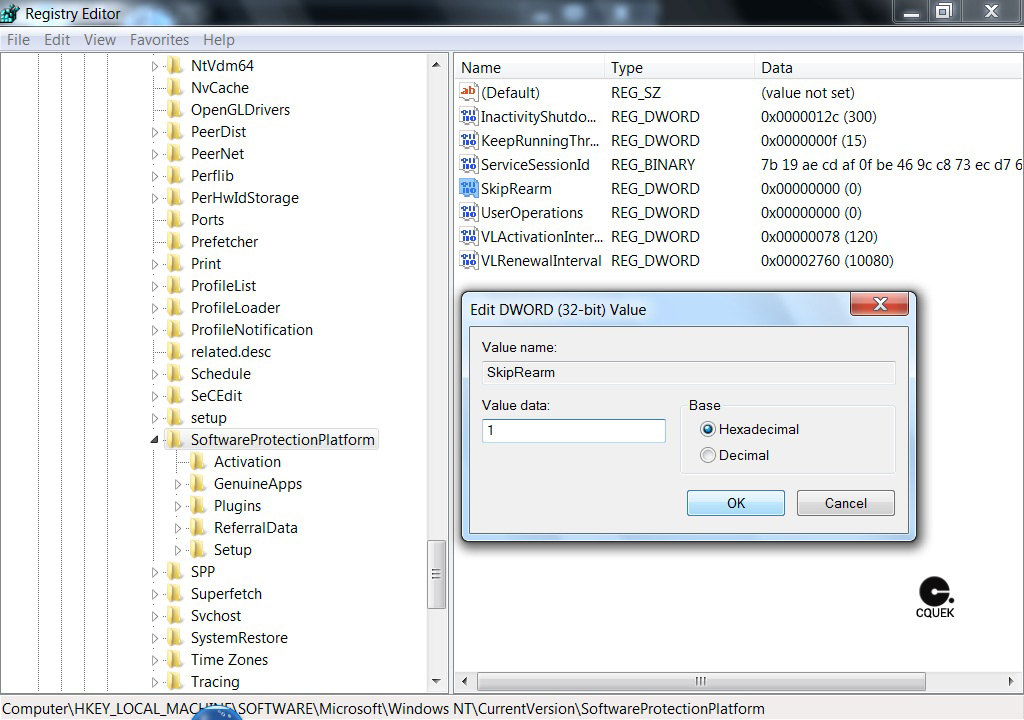The width and height of the screenshot is (1024, 720).
Task: Click the Time Zones folder icon
Action: coord(175,659)
